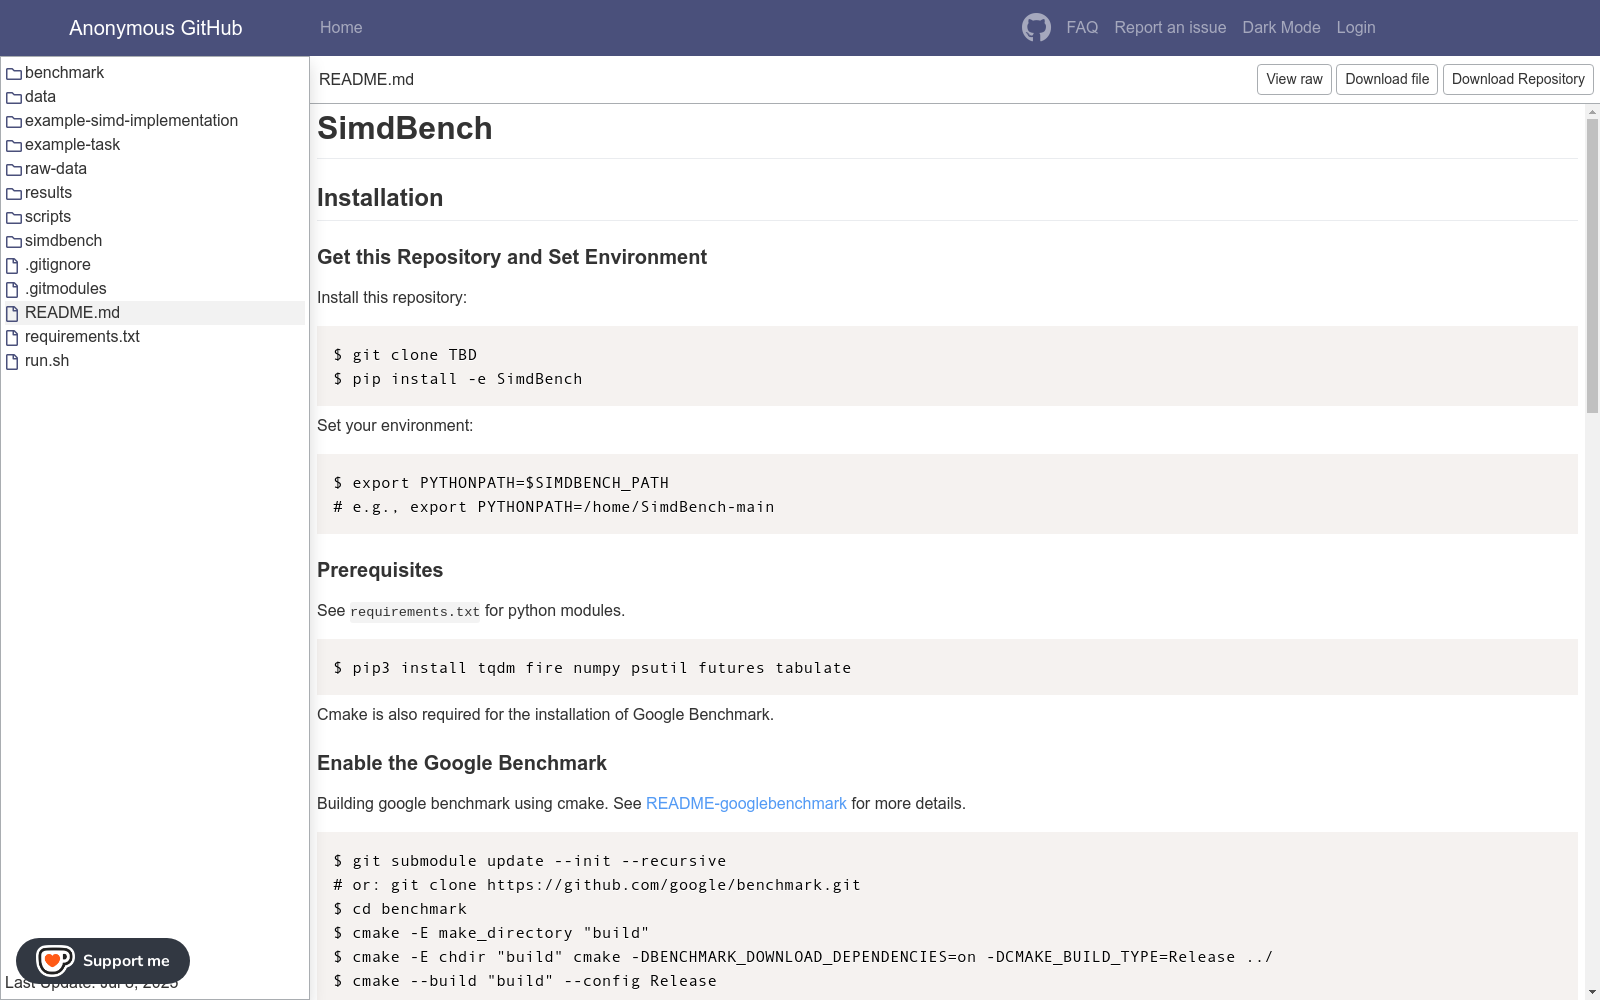Open requirements.txt in the file tree
This screenshot has height=1000, width=1600.
(82, 337)
